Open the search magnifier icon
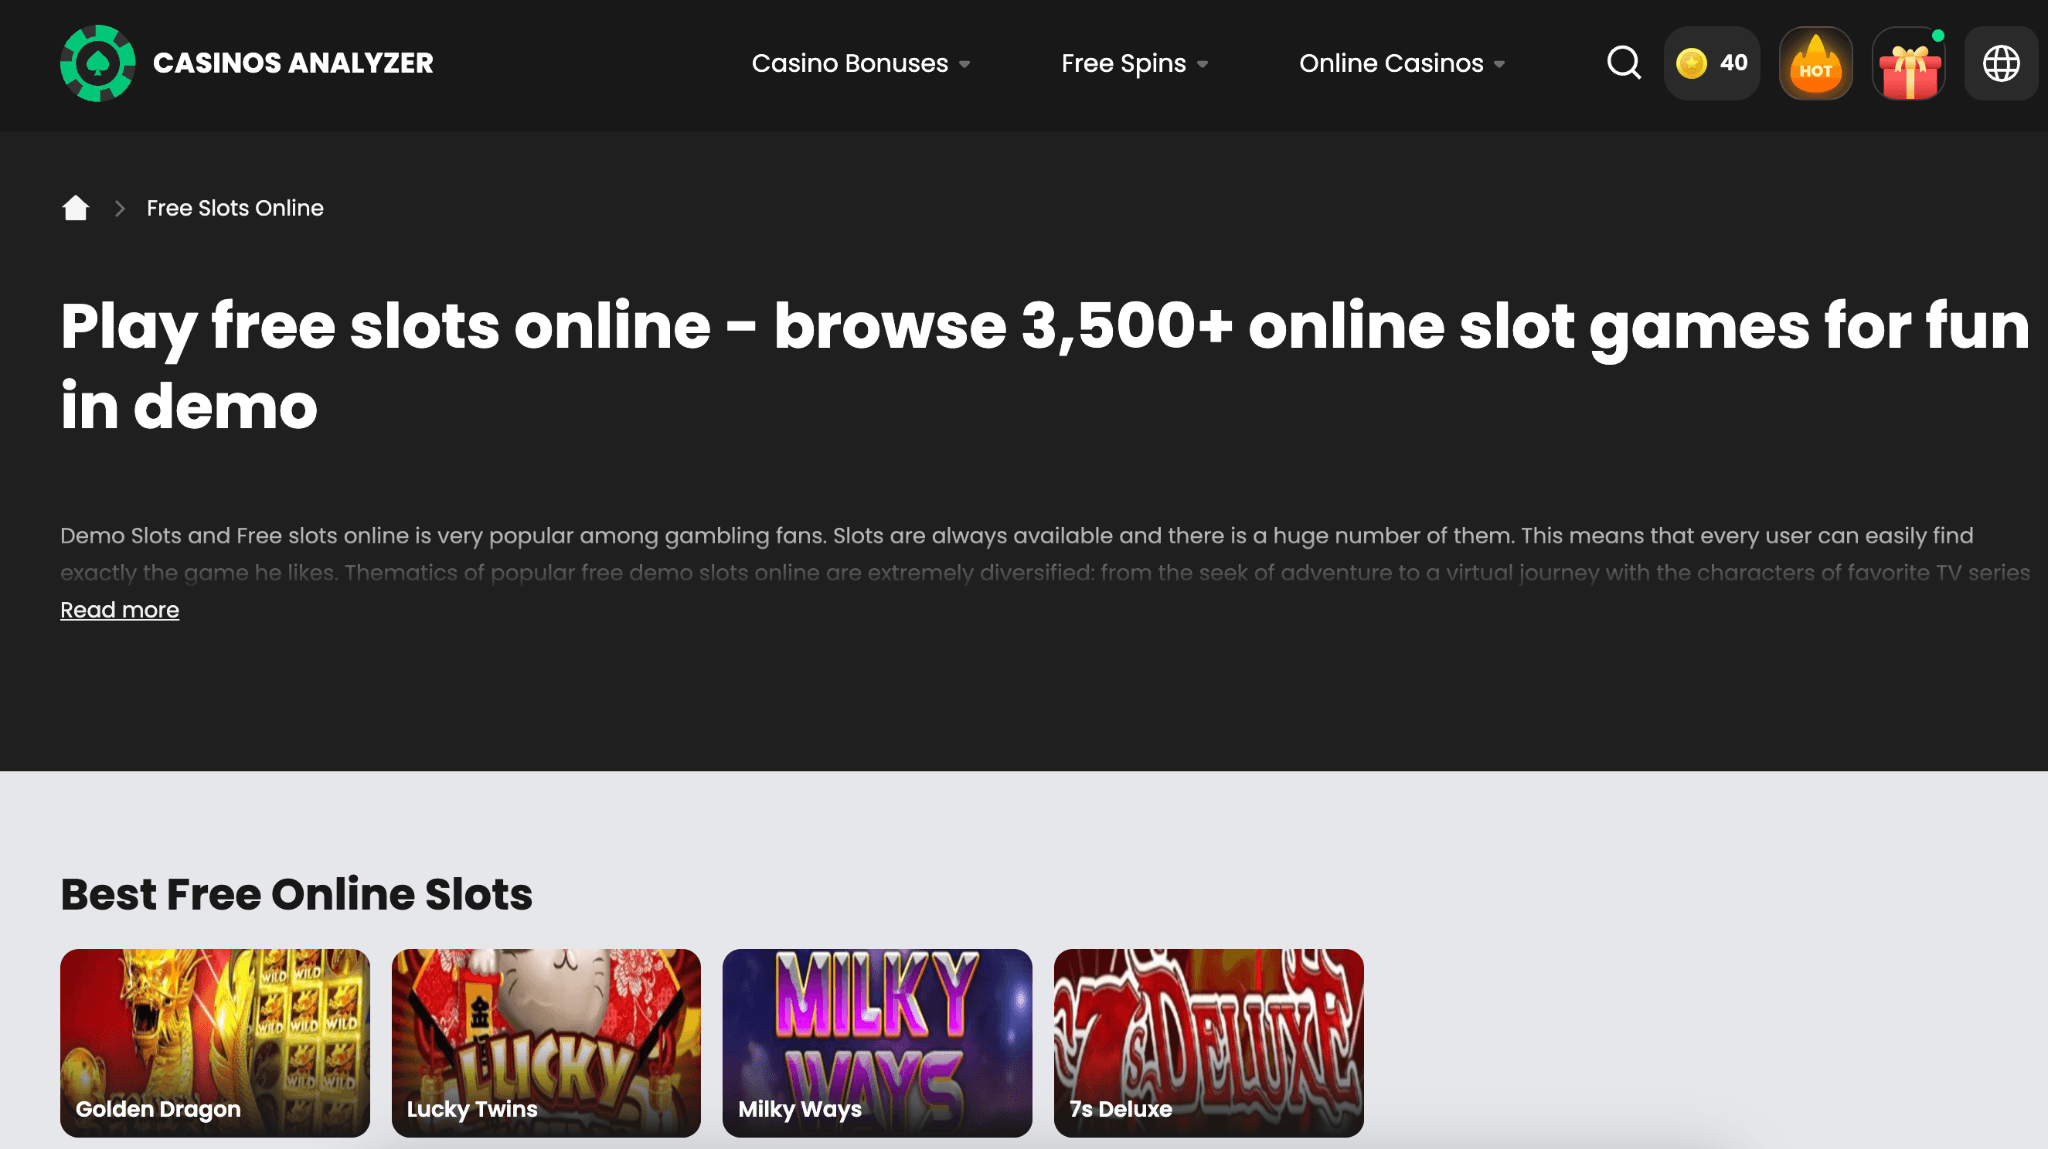2048x1149 pixels. [x=1623, y=63]
